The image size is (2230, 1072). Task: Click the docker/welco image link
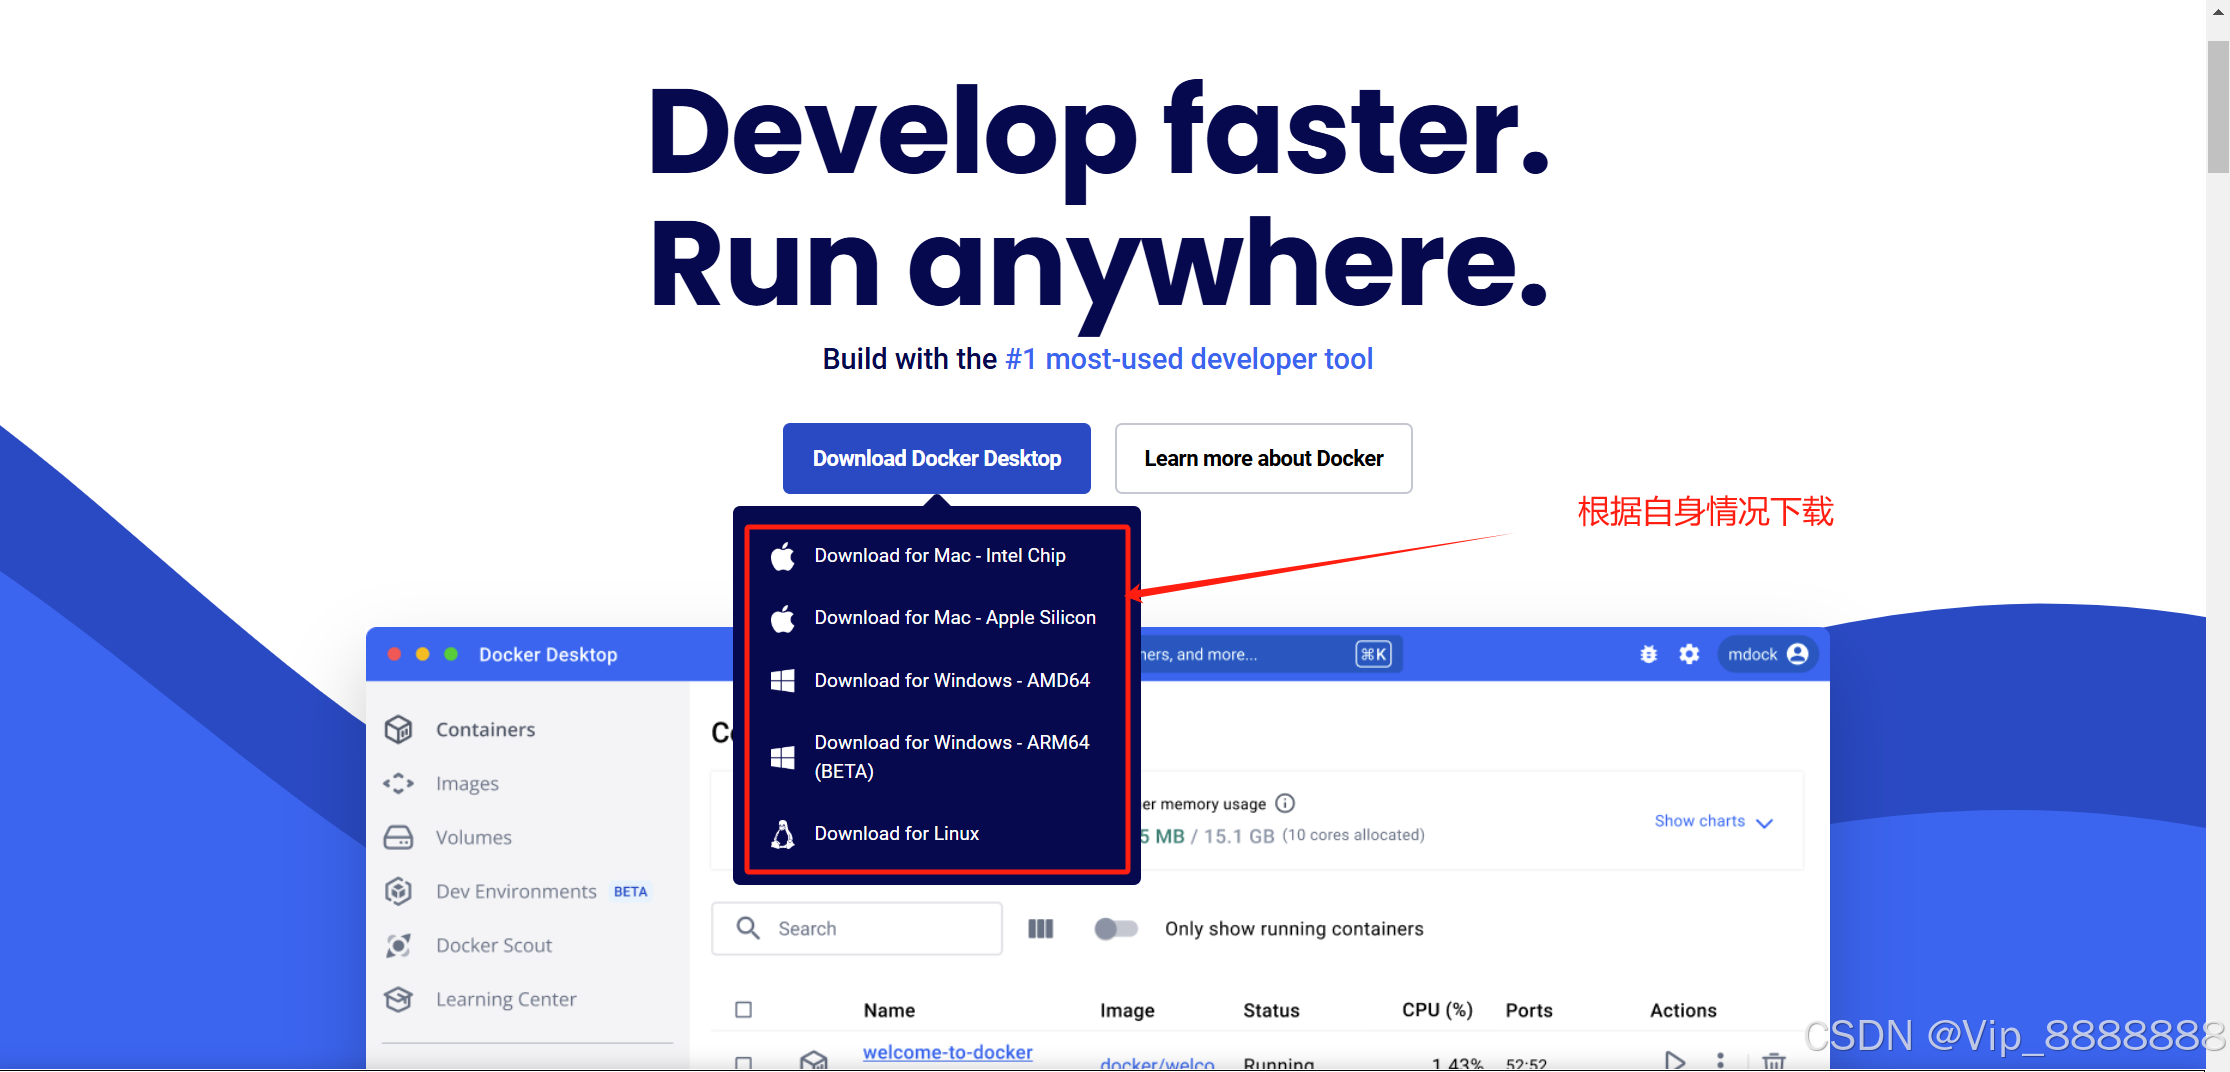point(1157,1063)
